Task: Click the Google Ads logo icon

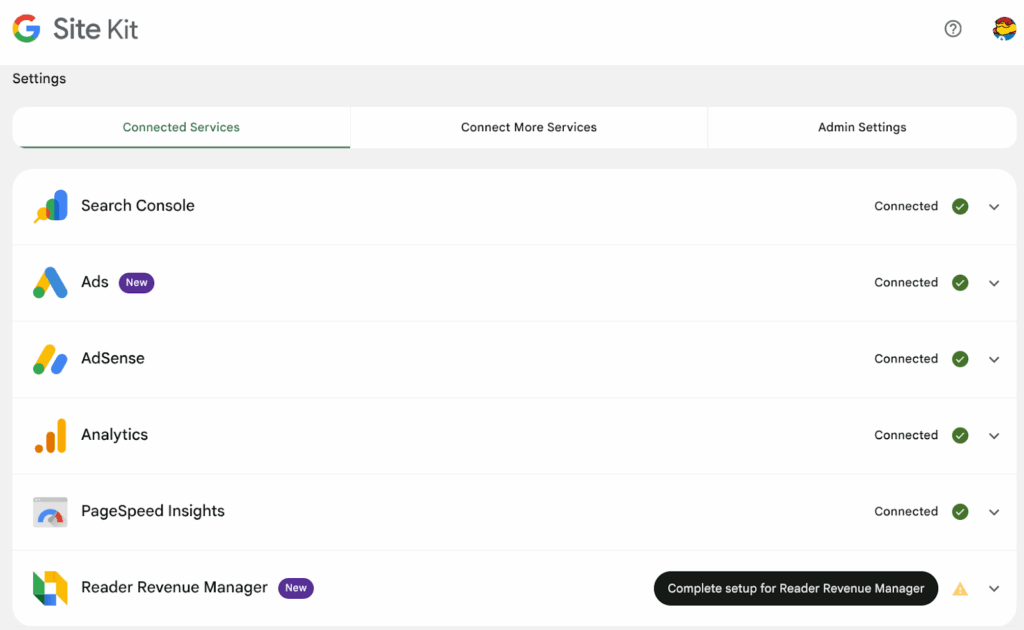Action: click(50, 283)
